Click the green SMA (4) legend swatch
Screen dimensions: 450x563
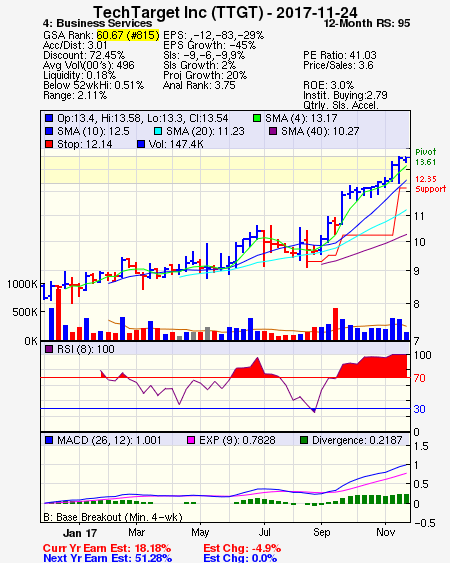[257, 118]
